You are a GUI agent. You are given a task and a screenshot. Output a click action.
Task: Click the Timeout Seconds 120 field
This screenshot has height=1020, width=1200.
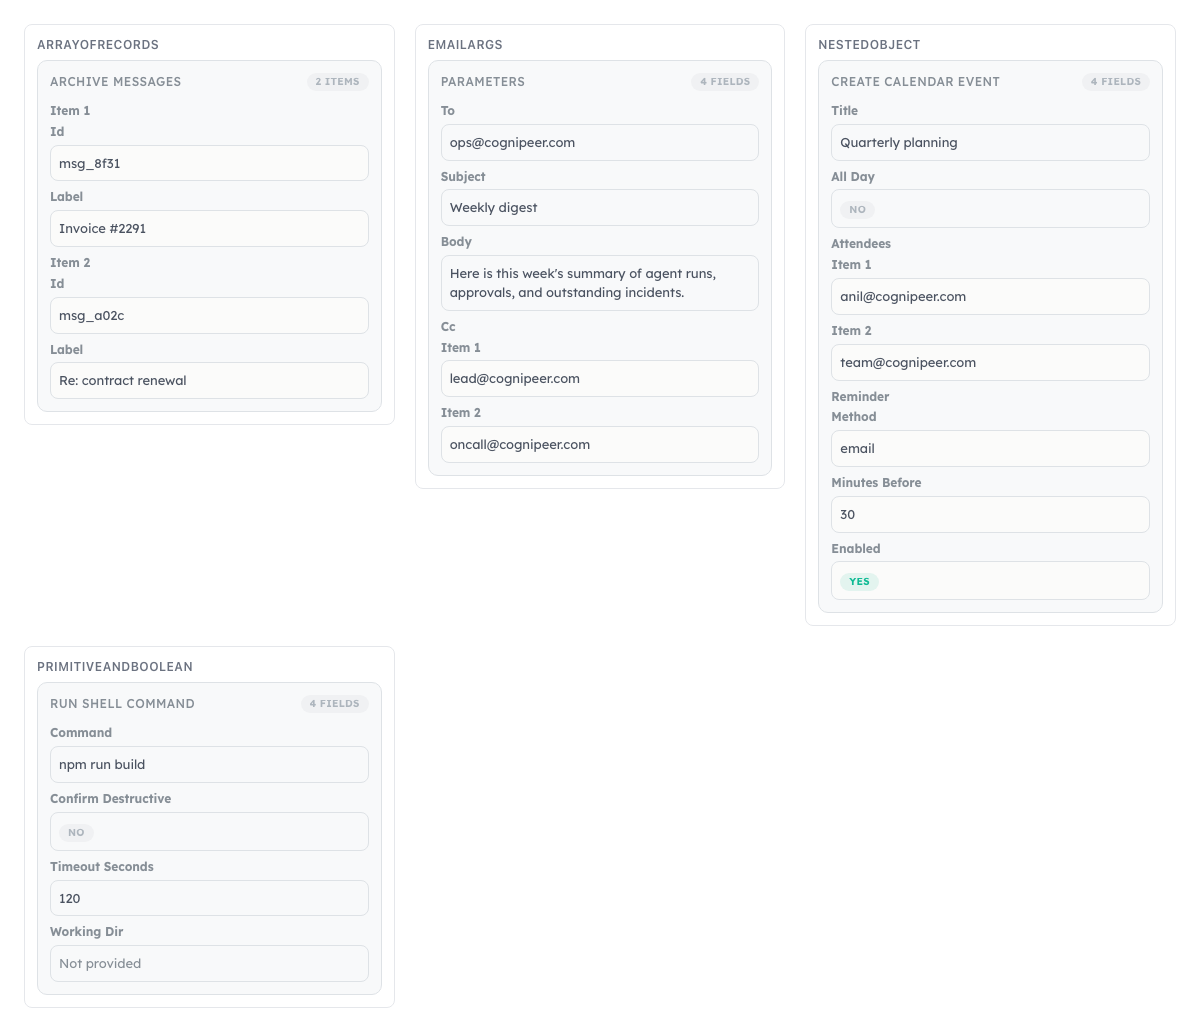(209, 898)
